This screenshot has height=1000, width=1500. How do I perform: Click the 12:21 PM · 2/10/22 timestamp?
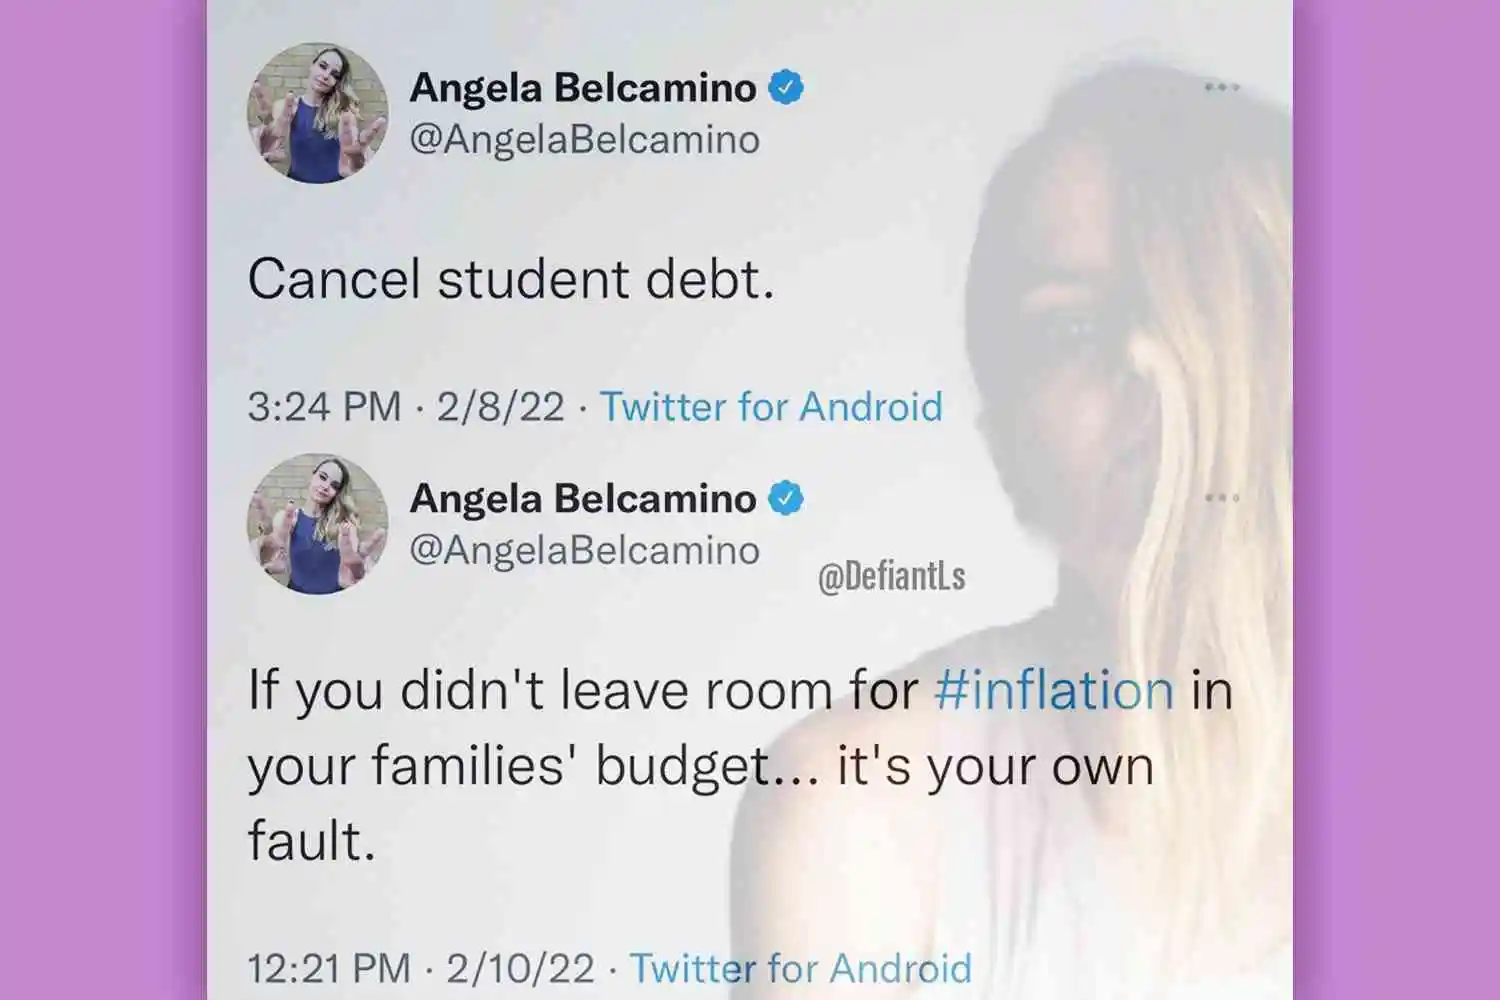tap(420, 968)
